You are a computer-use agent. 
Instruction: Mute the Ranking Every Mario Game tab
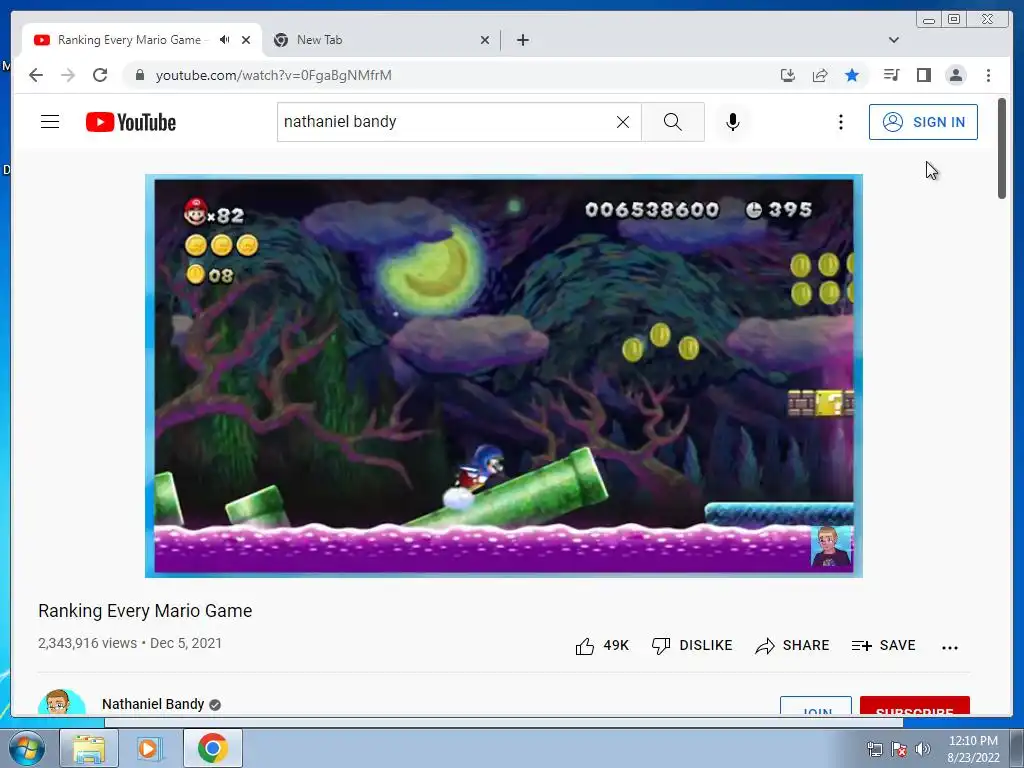(x=225, y=40)
